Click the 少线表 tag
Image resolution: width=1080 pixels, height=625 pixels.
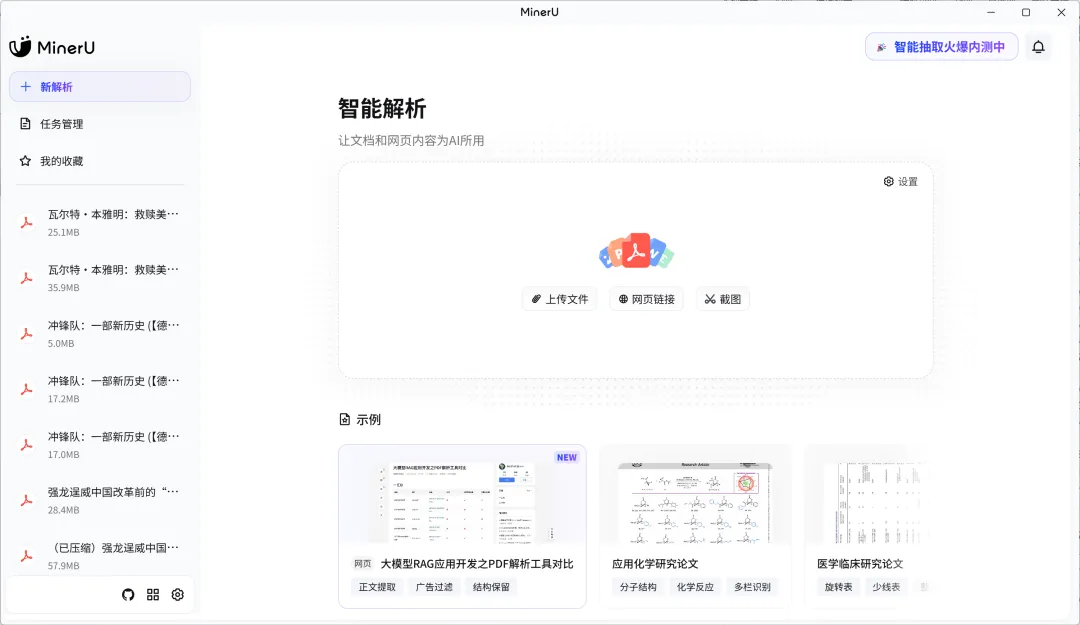coord(886,587)
